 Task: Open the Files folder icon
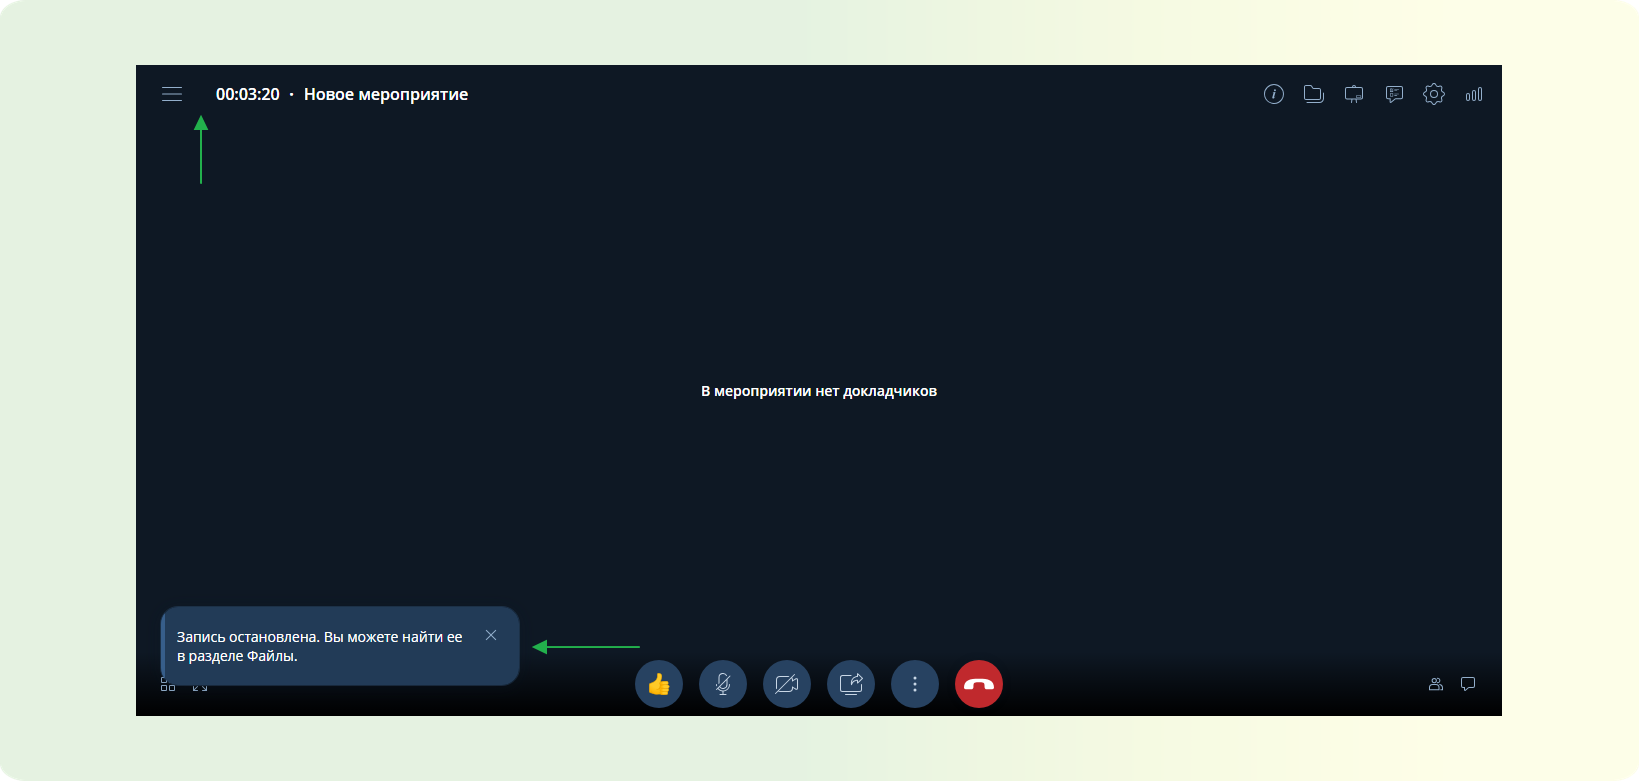[1313, 94]
